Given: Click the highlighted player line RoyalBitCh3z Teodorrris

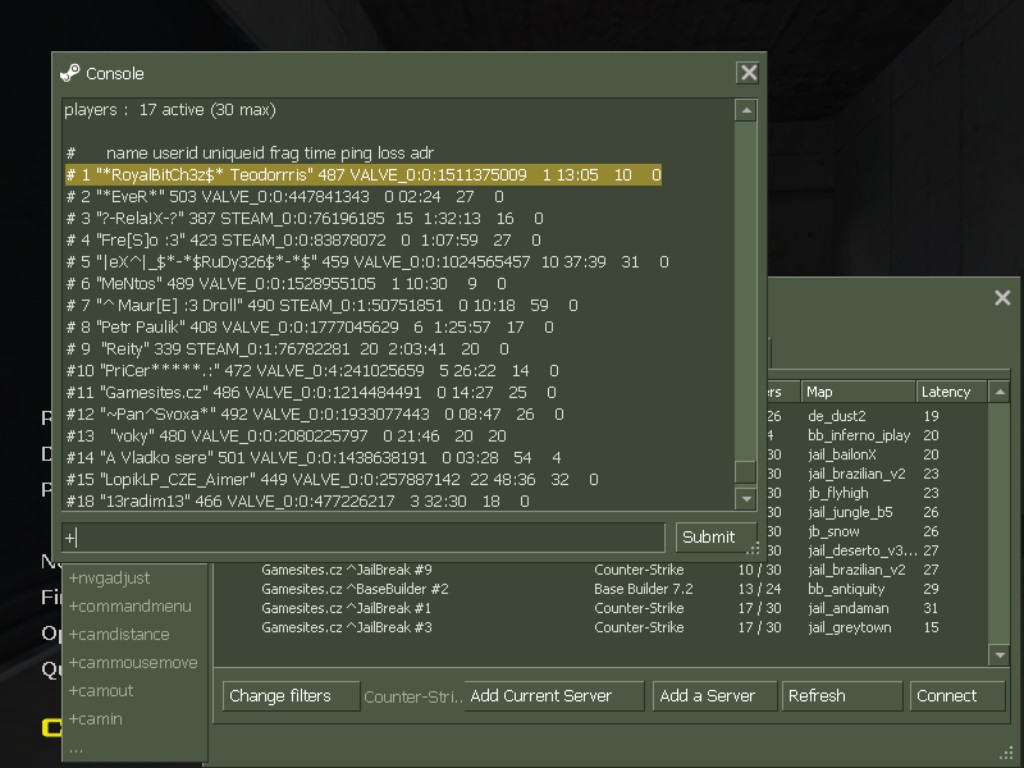Looking at the screenshot, I should point(363,175).
